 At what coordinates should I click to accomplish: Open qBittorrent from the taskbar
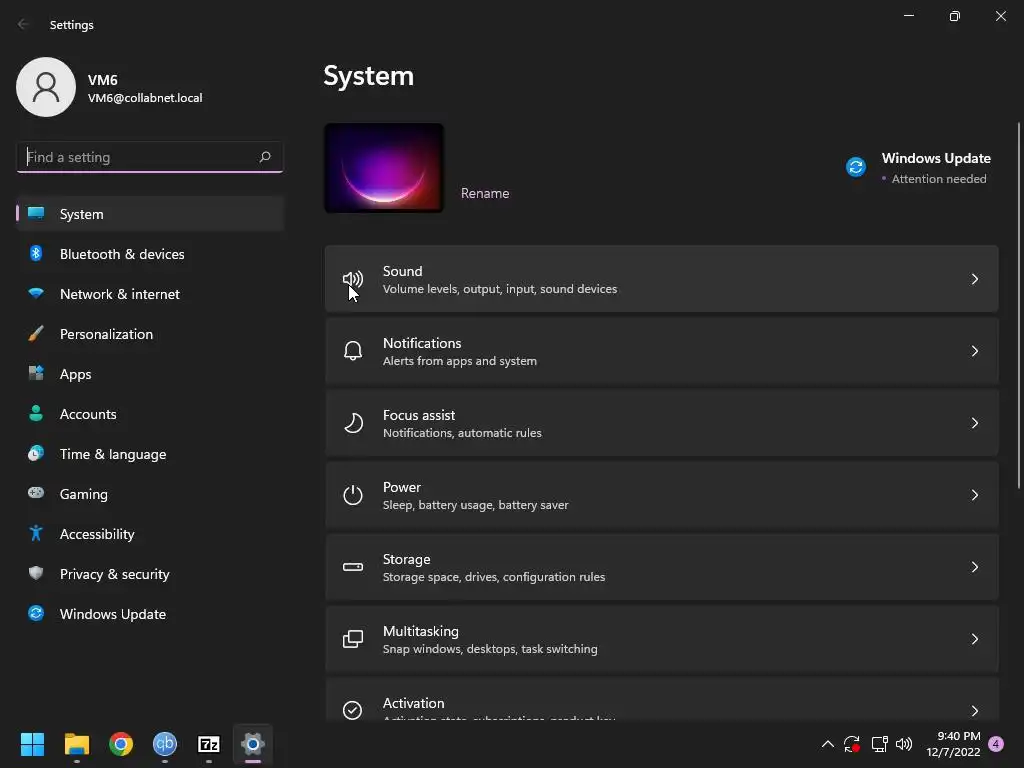coord(165,744)
